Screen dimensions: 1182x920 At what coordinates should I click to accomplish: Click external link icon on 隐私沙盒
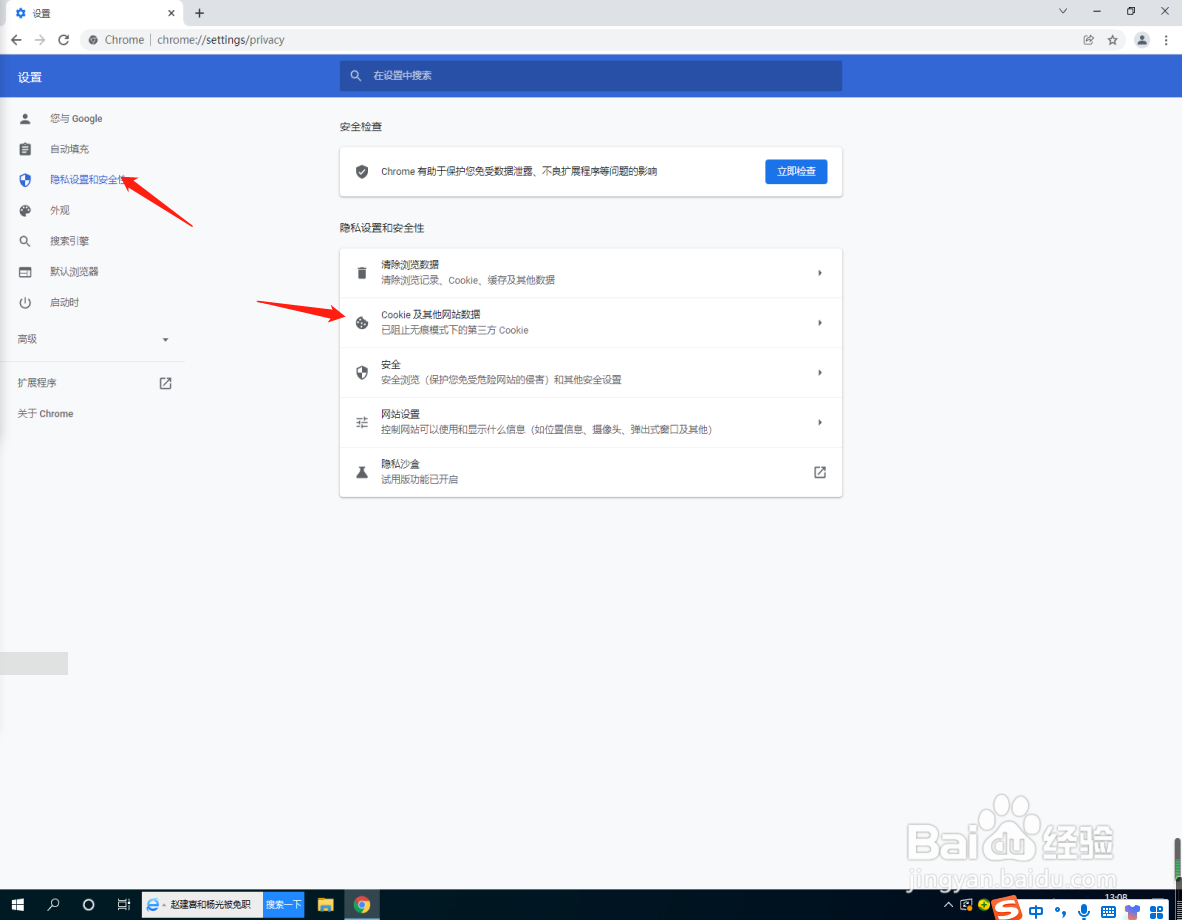[x=819, y=472]
